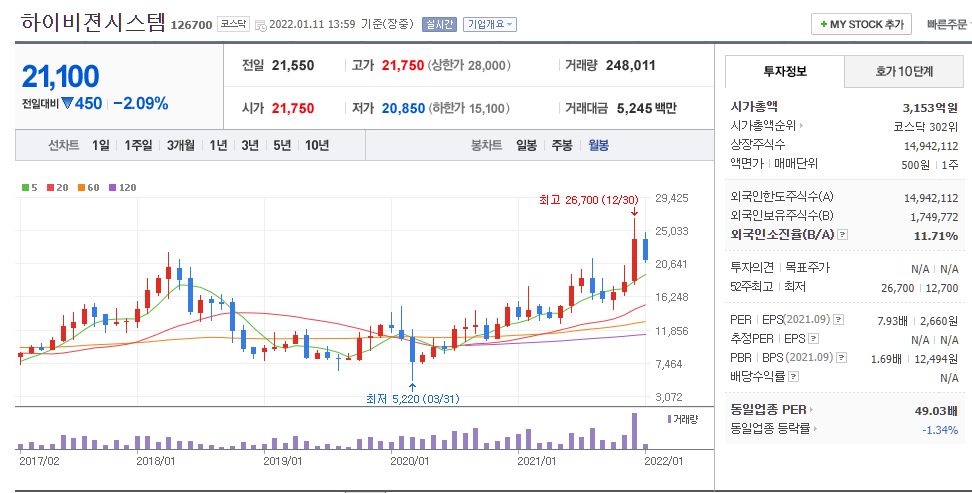
Task: Click the 52주최고 최저 value 26,700 12,700
Action: pyautogui.click(x=919, y=288)
